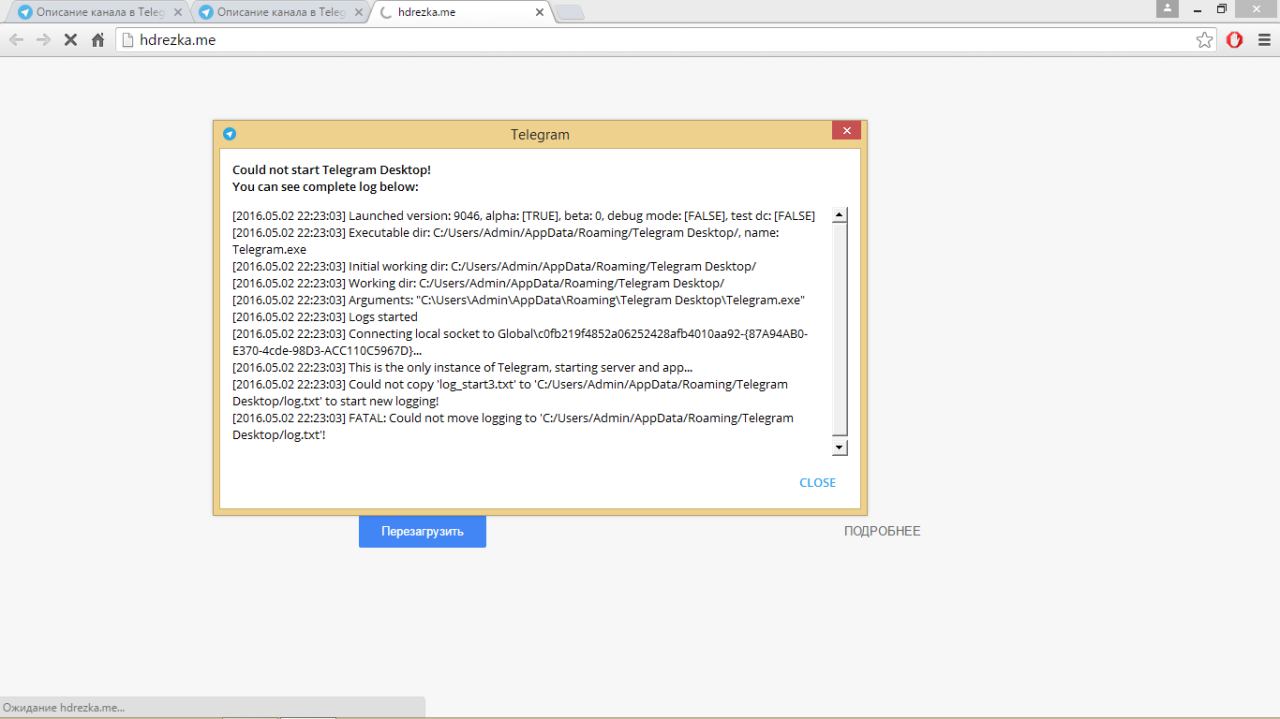Close the second Telegram channel tab
Image resolution: width=1280 pixels, height=719 pixels.
tap(358, 13)
